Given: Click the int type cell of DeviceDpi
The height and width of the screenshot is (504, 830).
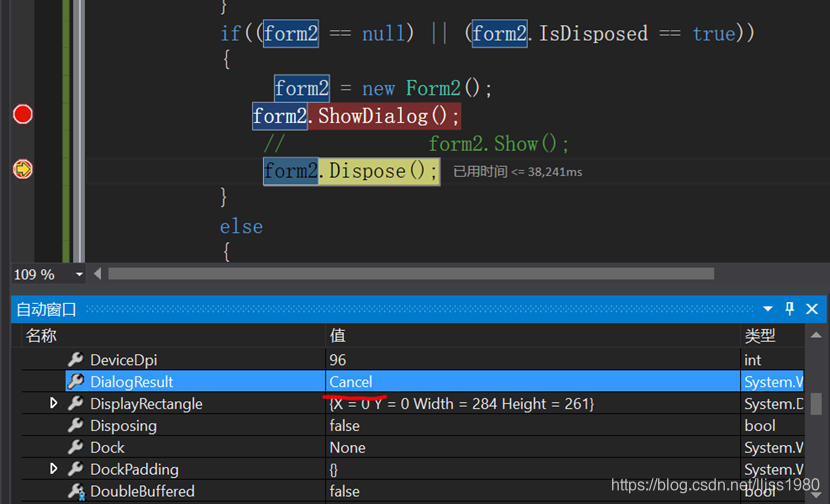Looking at the screenshot, I should click(x=753, y=360).
